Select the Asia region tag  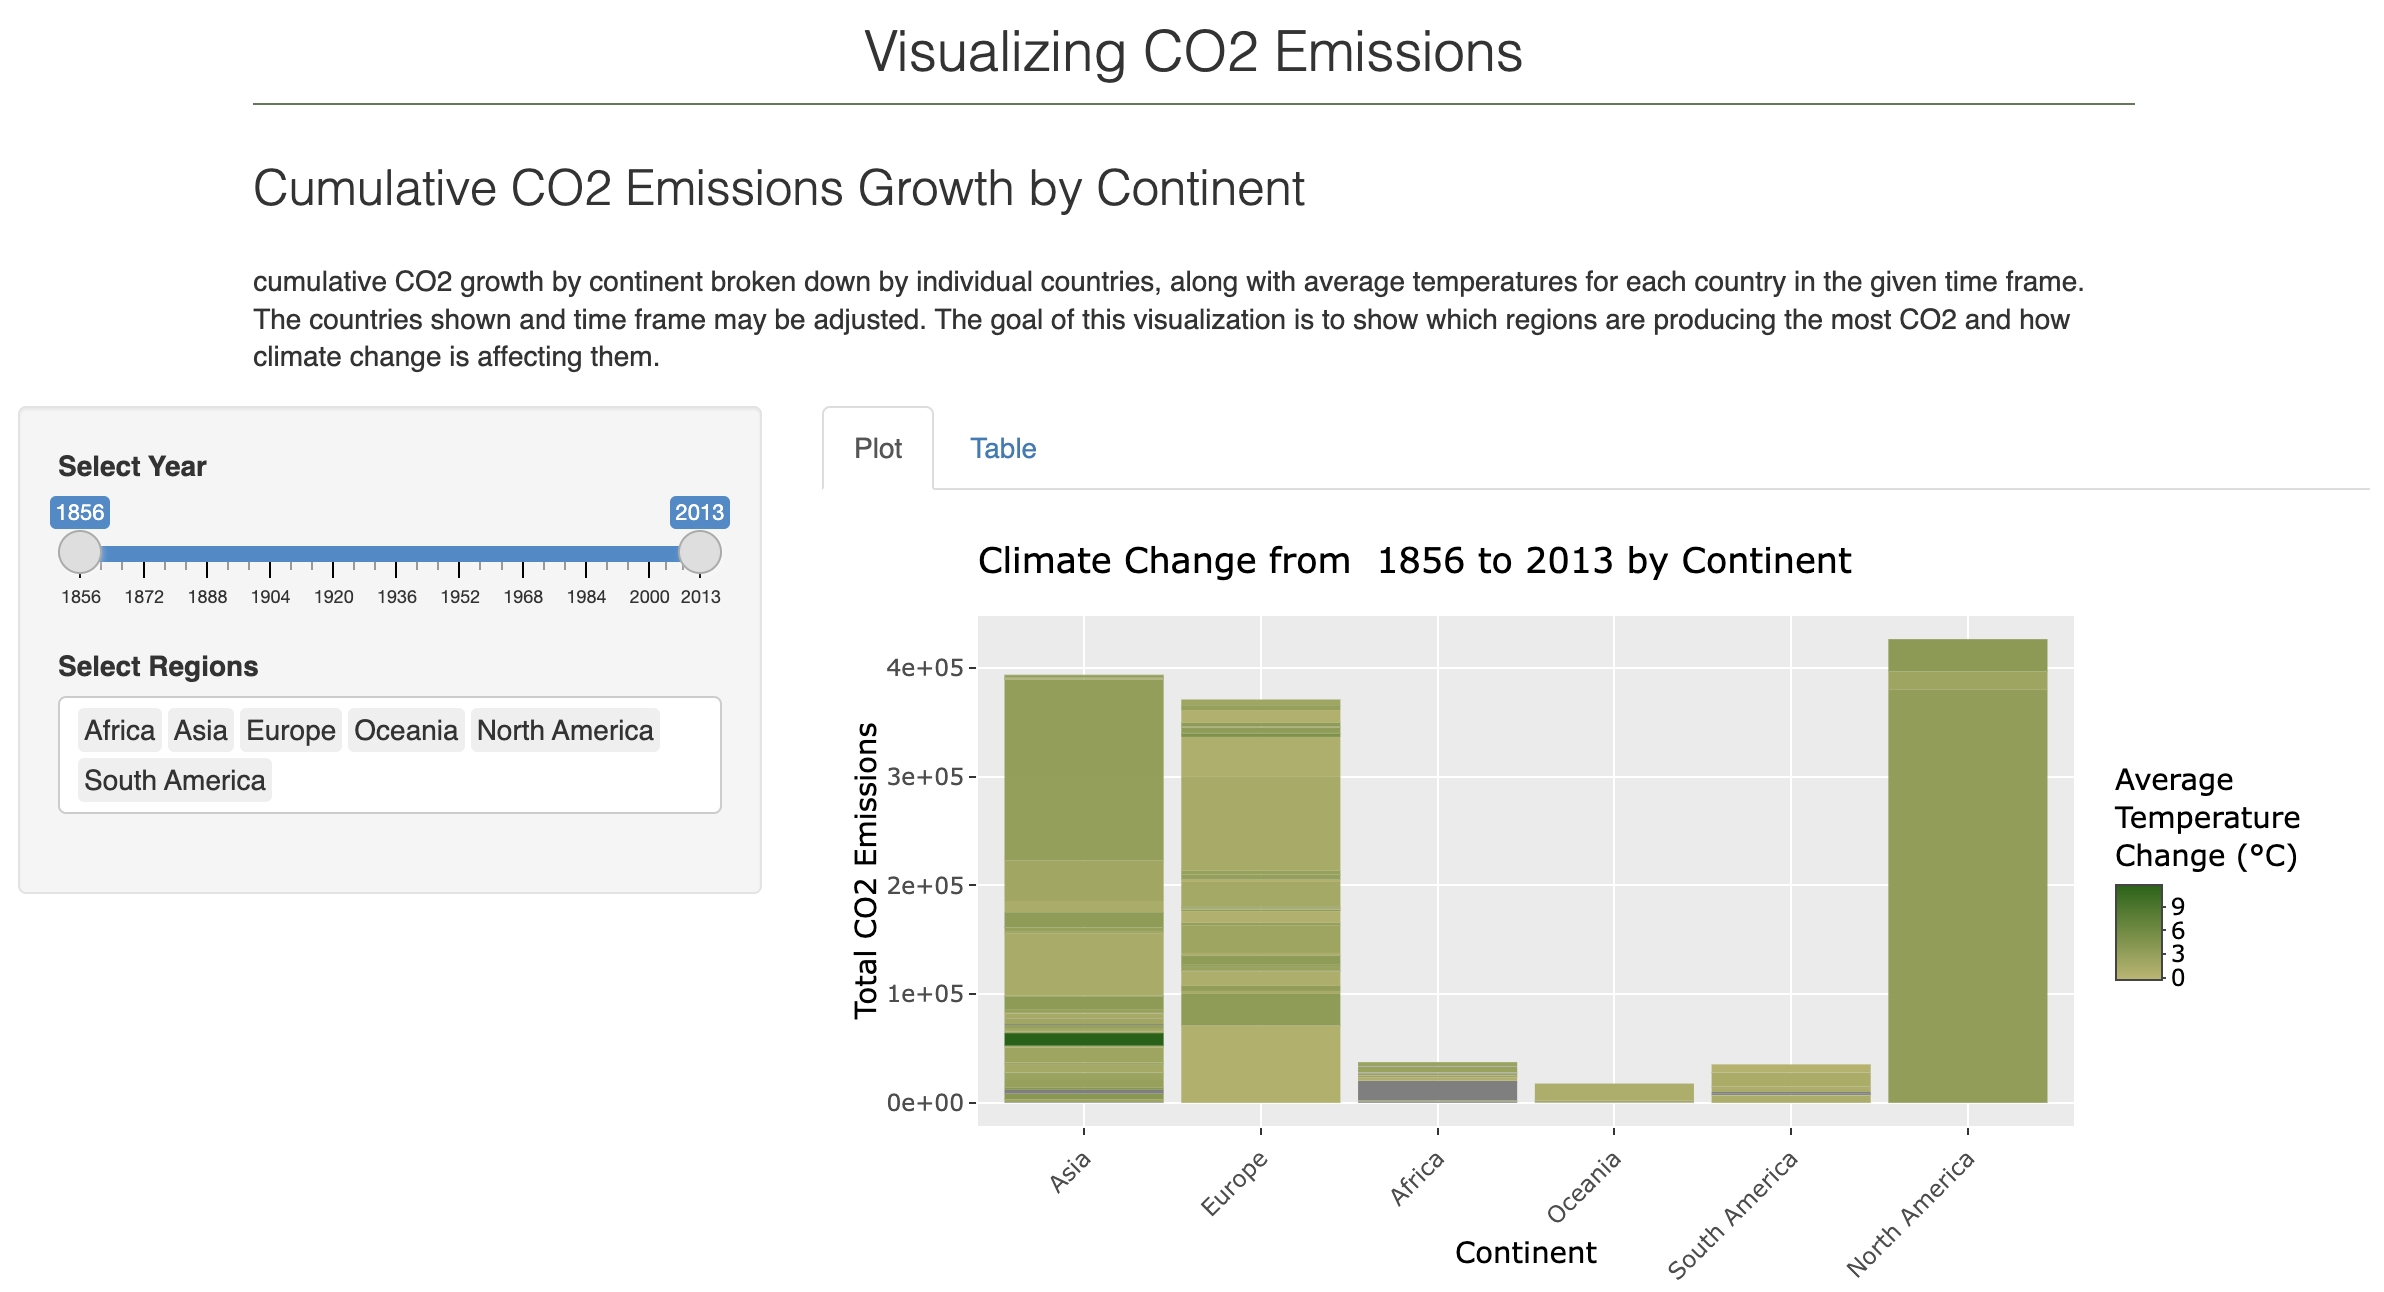(x=201, y=730)
